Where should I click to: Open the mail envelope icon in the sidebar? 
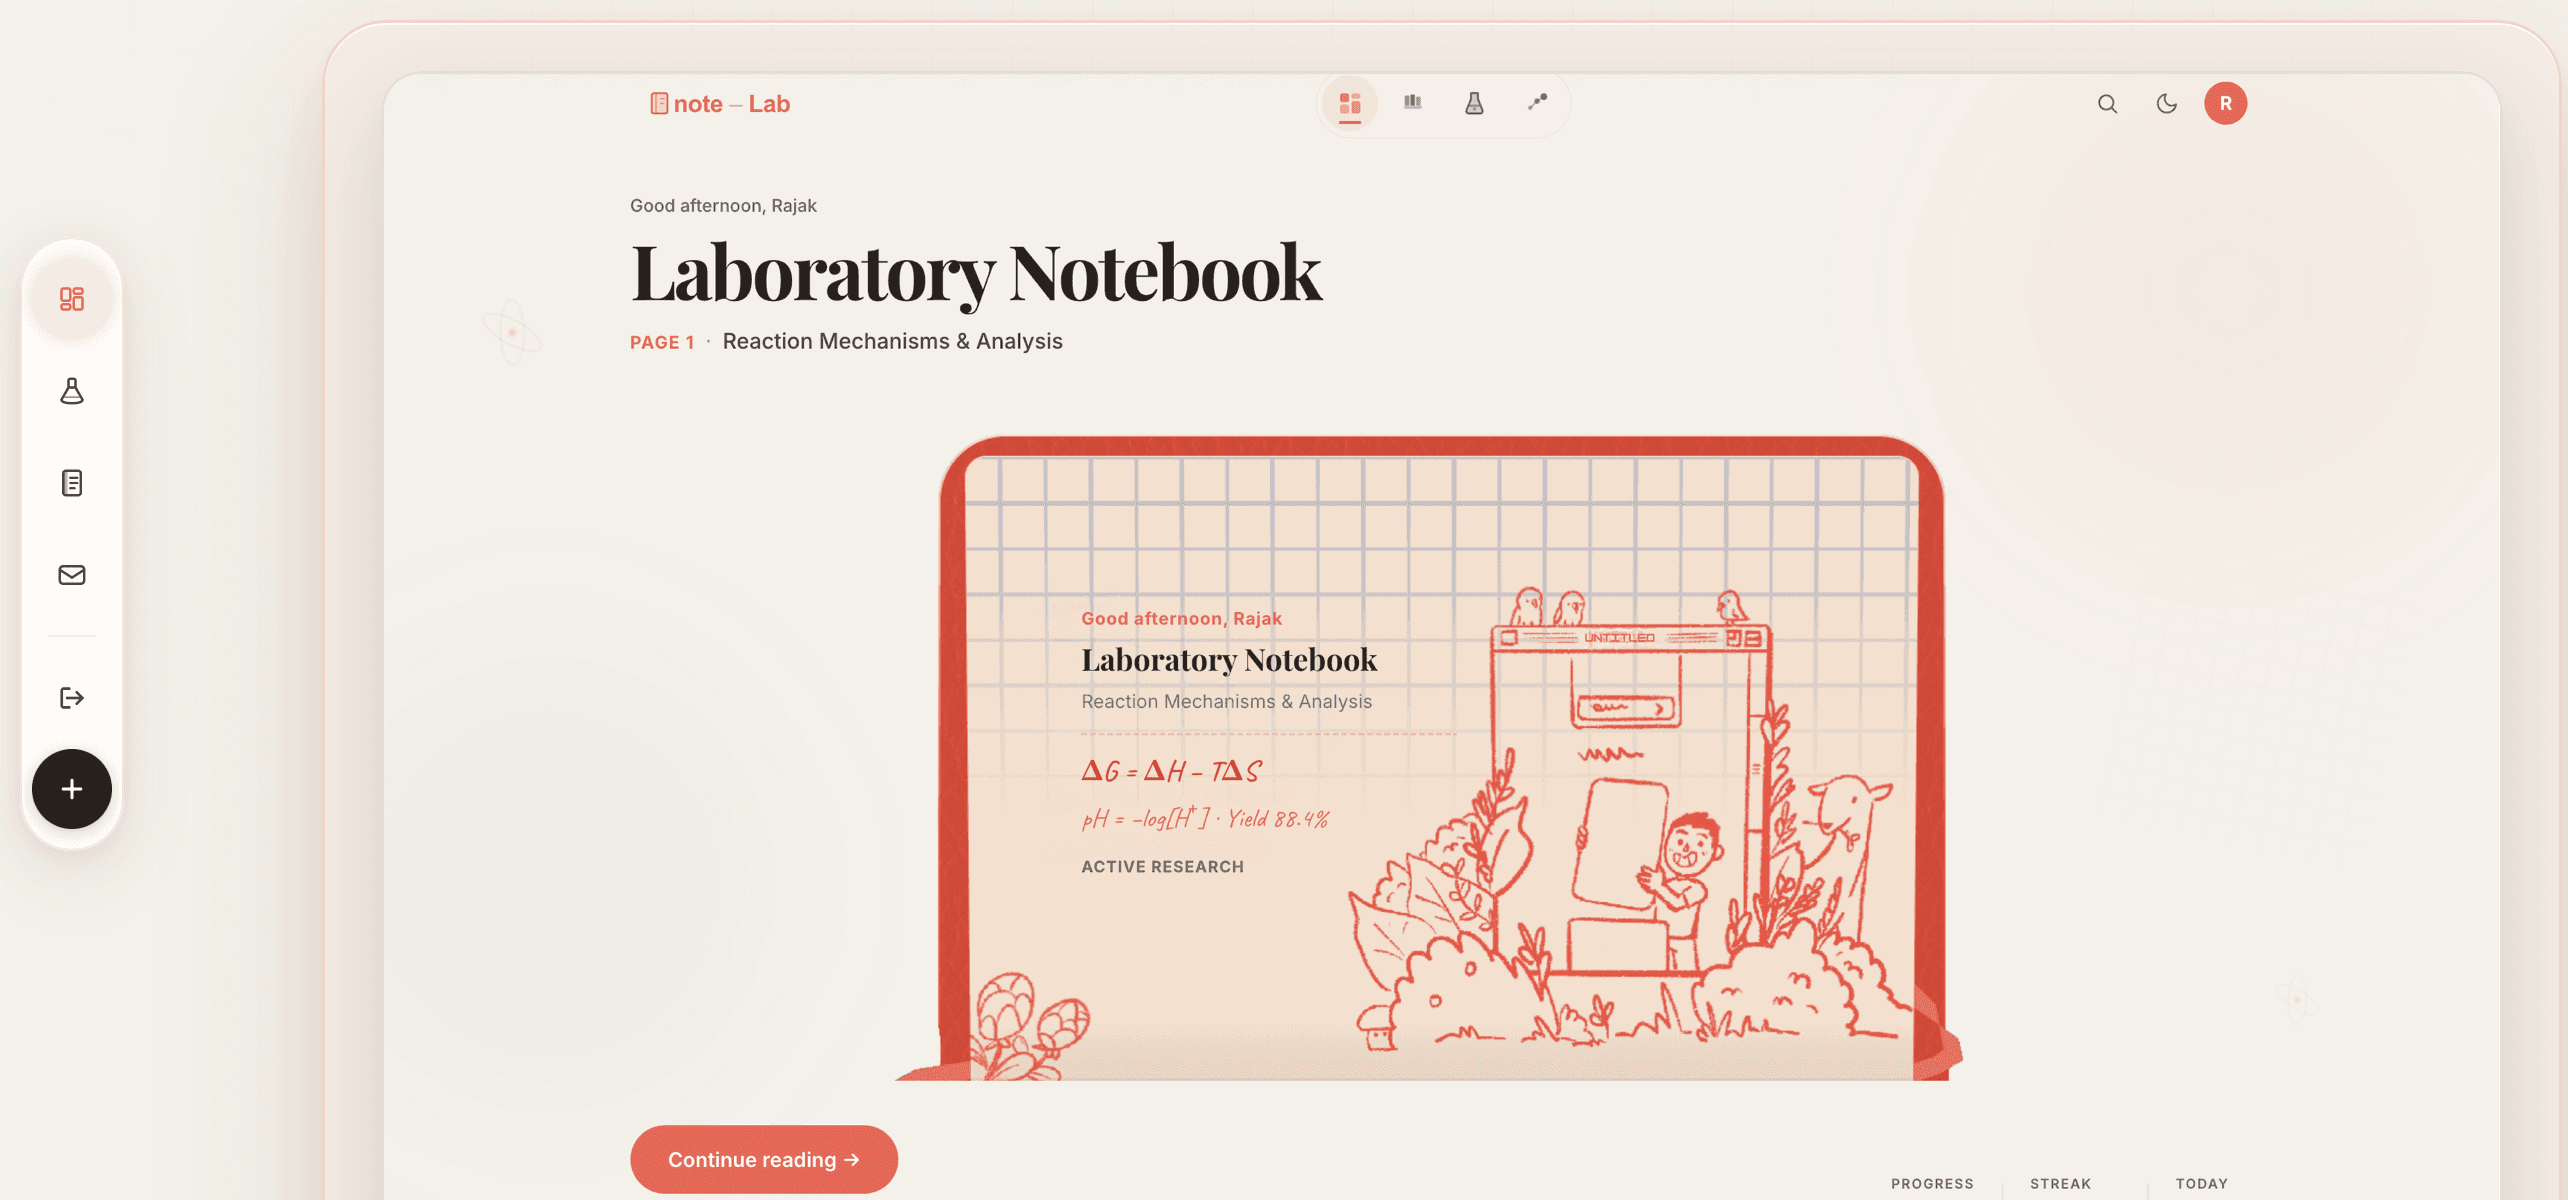72,575
